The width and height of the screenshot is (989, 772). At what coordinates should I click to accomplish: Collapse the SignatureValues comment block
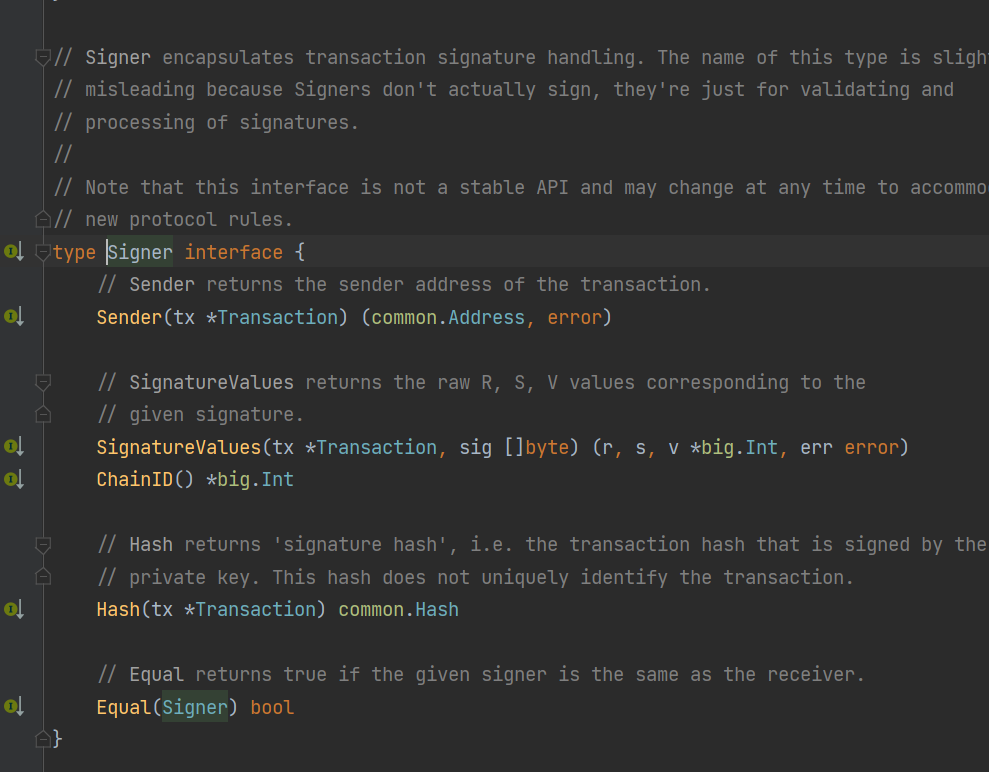tap(43, 382)
